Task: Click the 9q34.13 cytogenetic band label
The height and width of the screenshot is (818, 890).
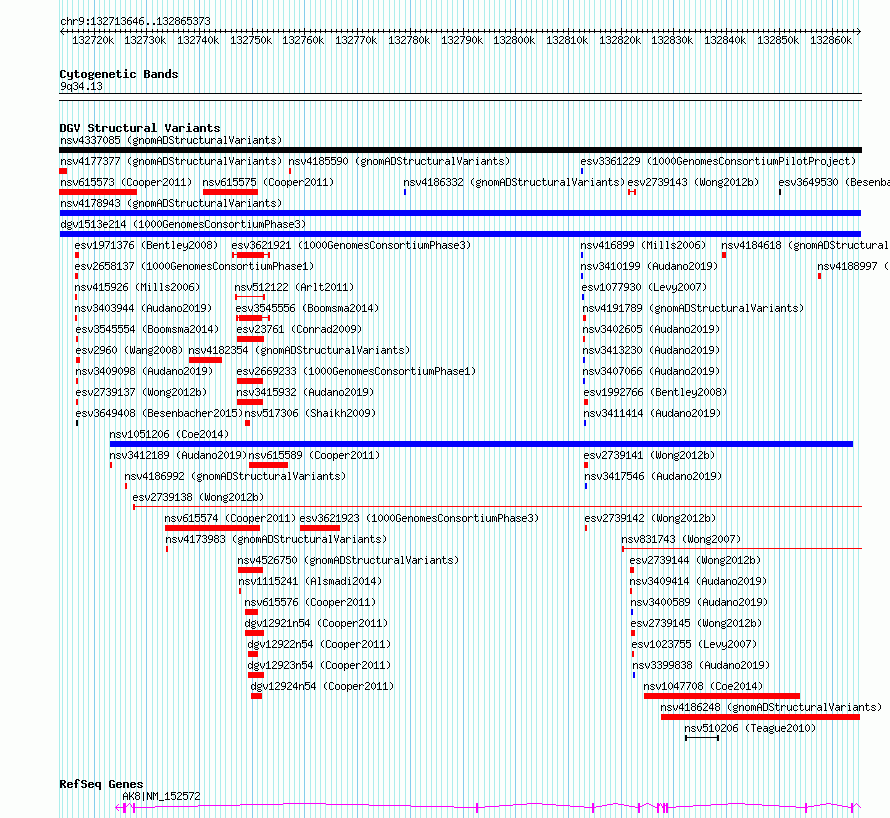Action: click(81, 86)
